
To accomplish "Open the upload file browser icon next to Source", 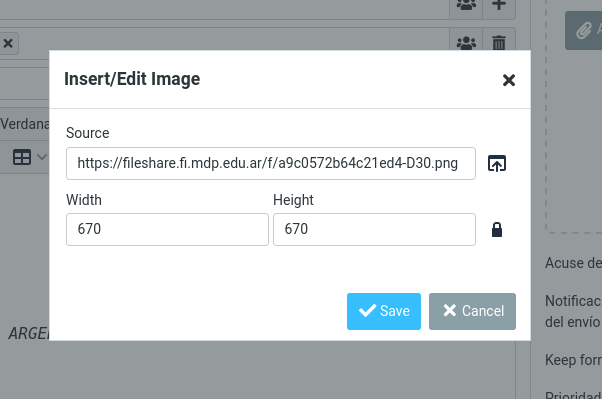I will click(497, 163).
